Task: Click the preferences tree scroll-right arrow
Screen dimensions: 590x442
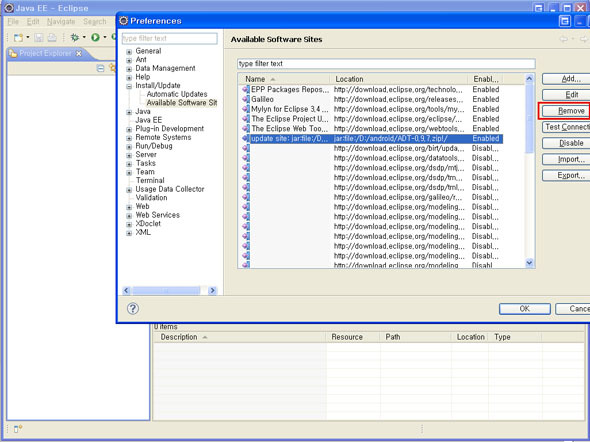Action: pyautogui.click(x=213, y=290)
